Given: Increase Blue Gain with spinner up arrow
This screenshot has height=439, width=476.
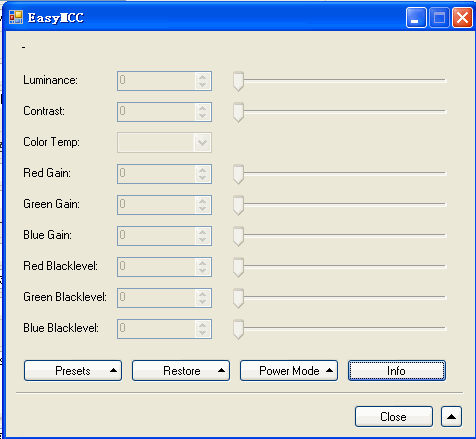Looking at the screenshot, I should 202,232.
